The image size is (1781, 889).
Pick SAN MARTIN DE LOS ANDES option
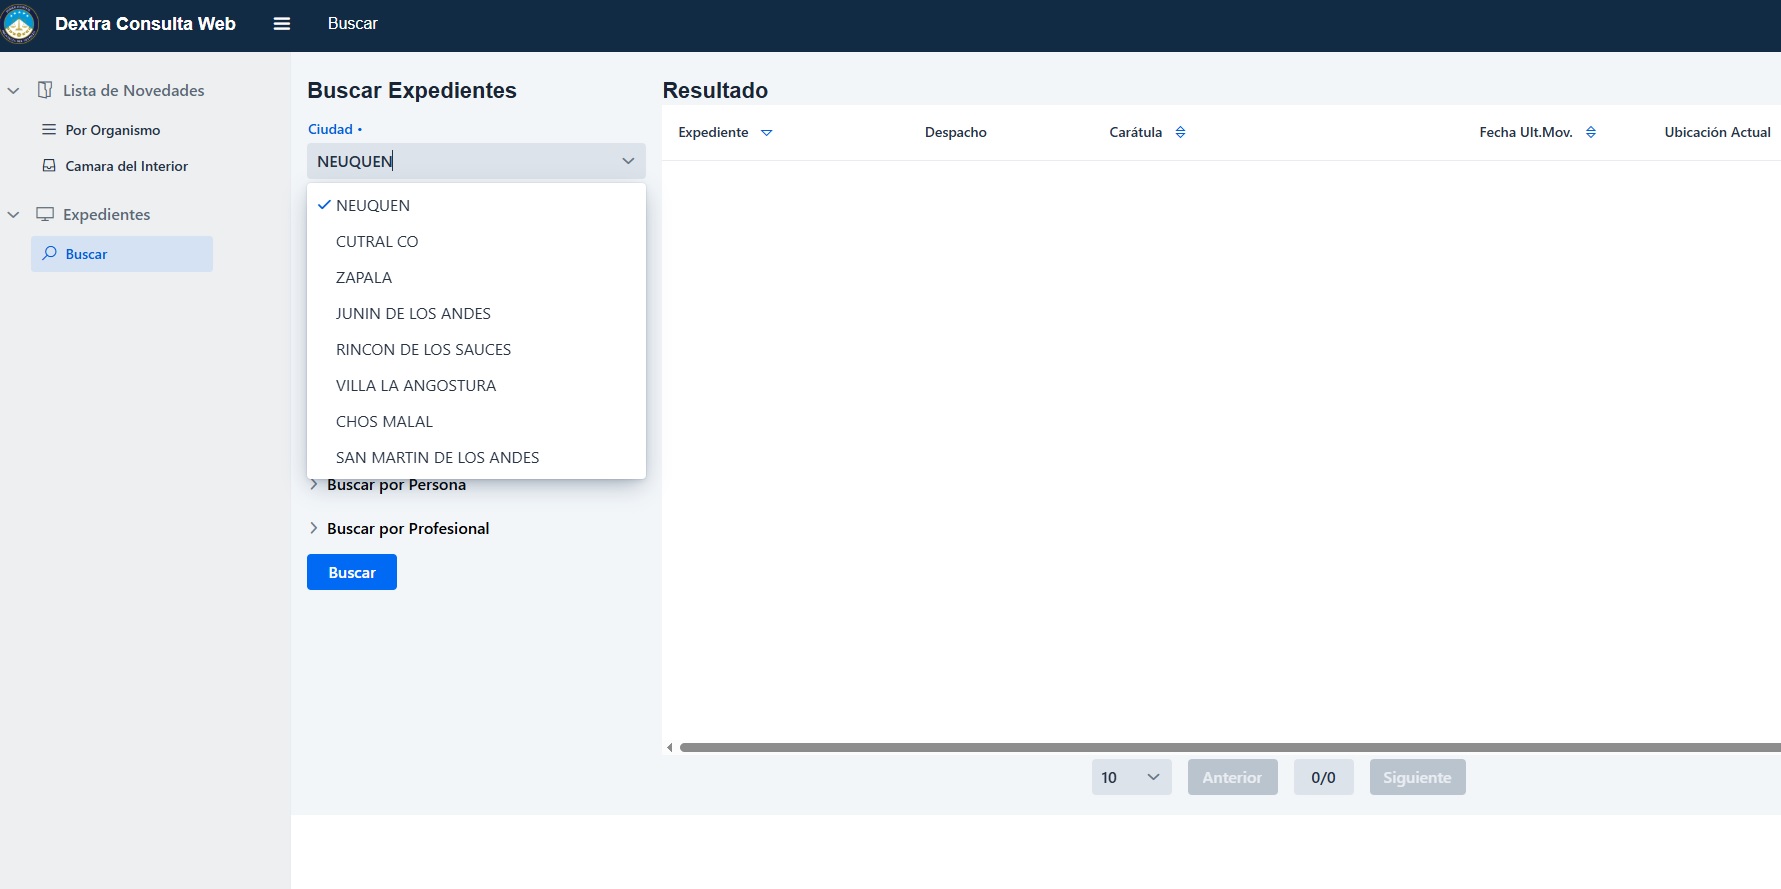437,458
